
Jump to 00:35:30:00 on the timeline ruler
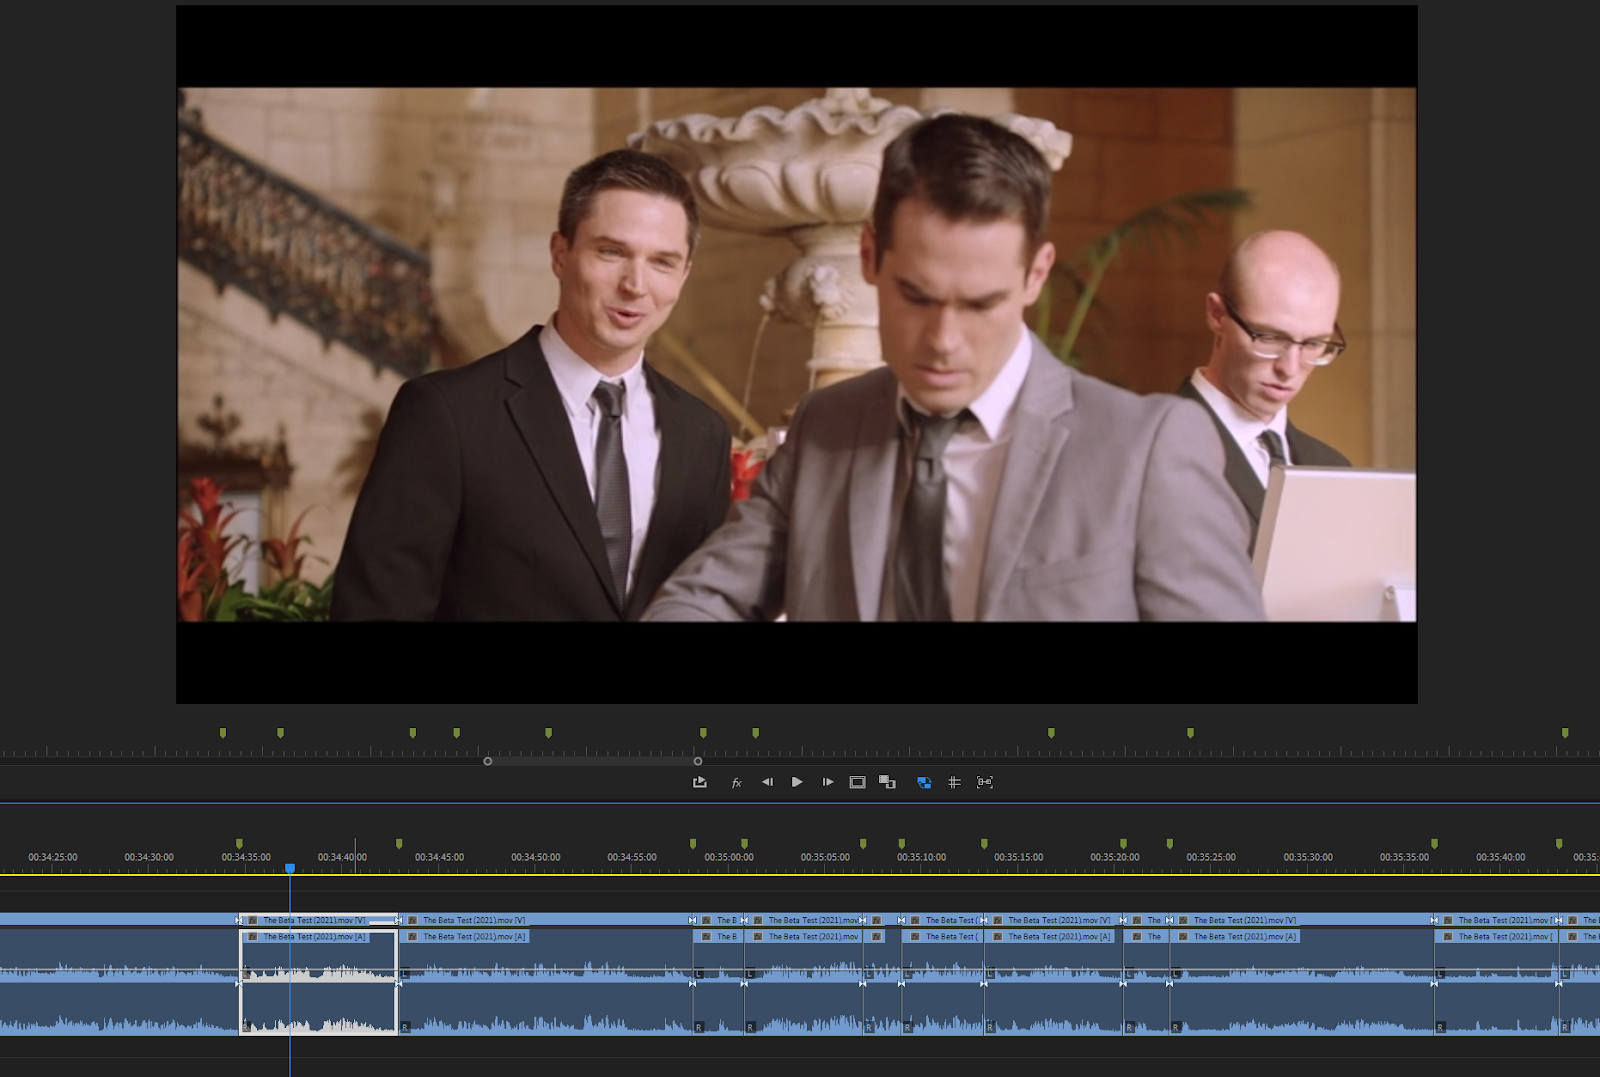[x=1308, y=857]
